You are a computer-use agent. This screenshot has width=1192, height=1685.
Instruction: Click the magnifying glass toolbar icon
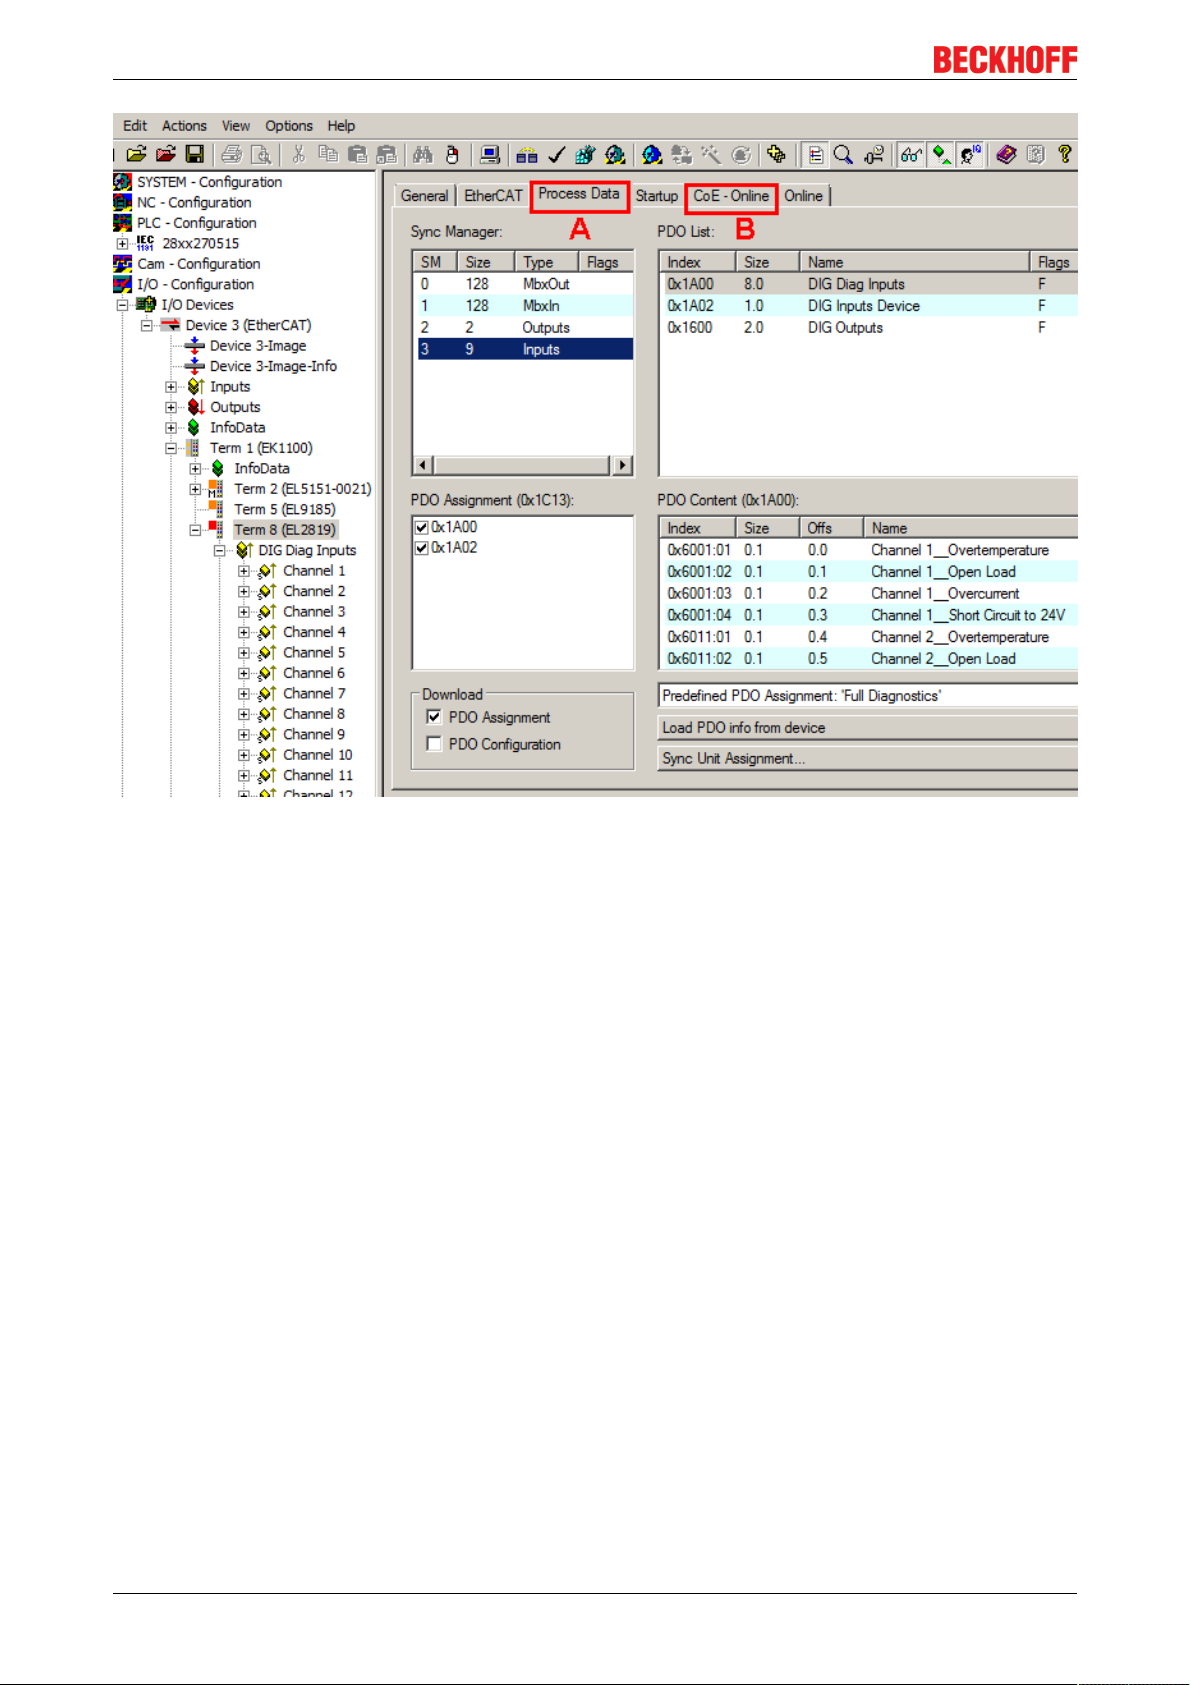point(844,154)
